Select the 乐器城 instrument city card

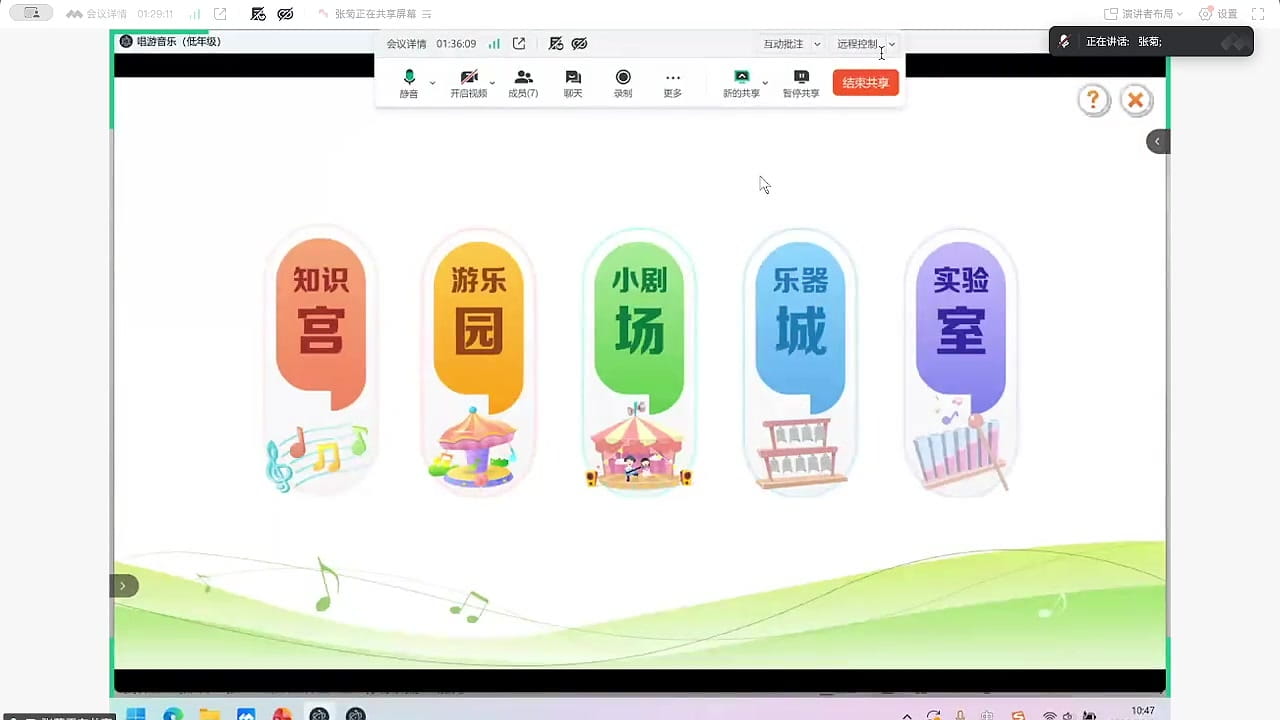tap(800, 362)
